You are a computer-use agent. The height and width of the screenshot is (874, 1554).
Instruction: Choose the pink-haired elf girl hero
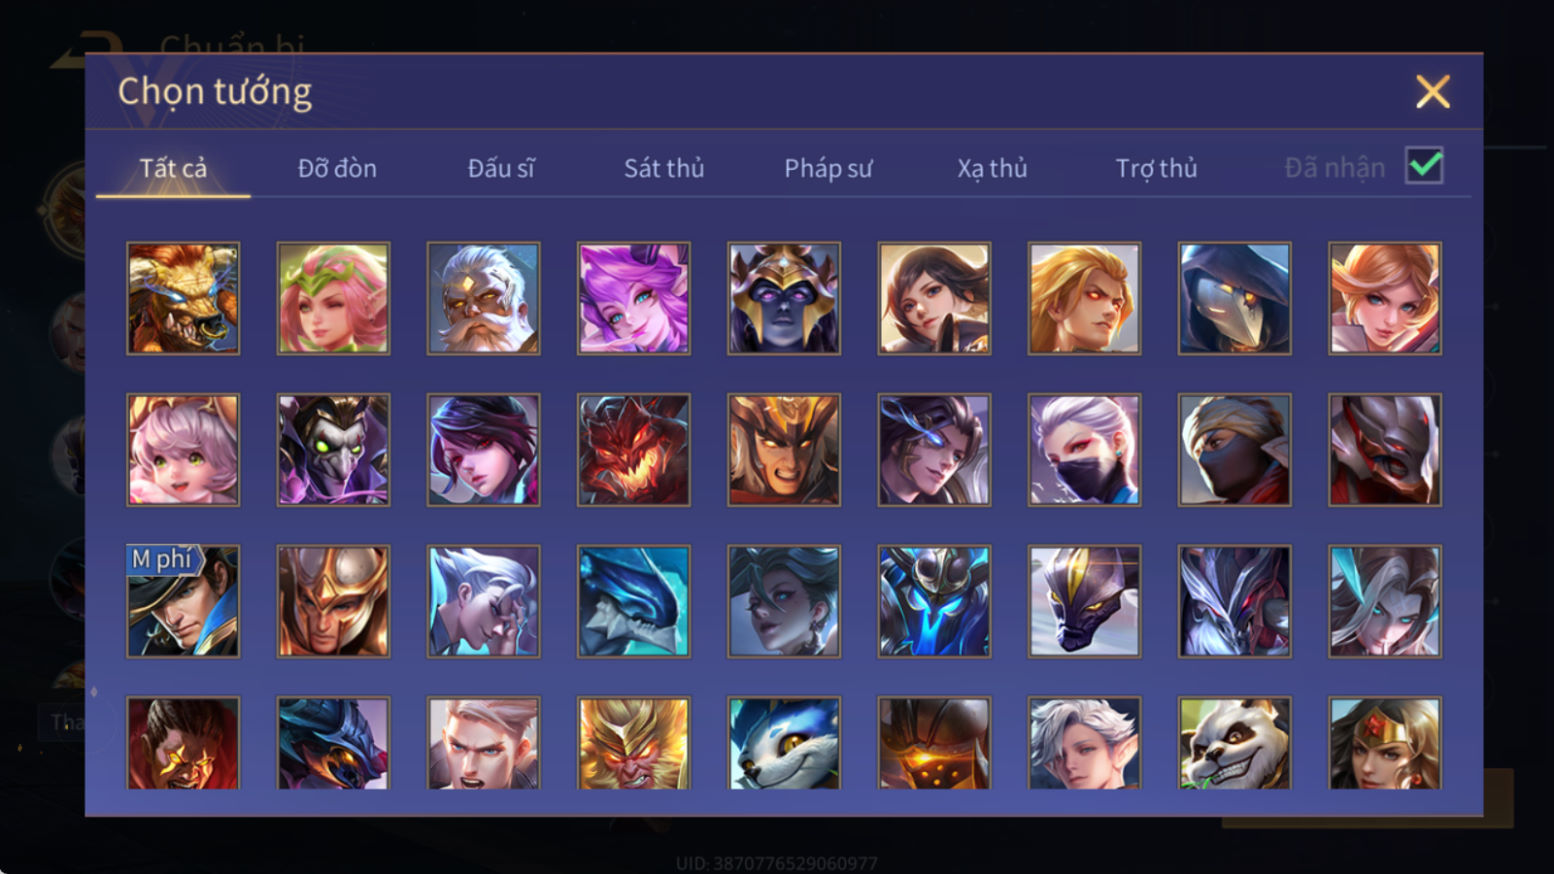click(333, 298)
